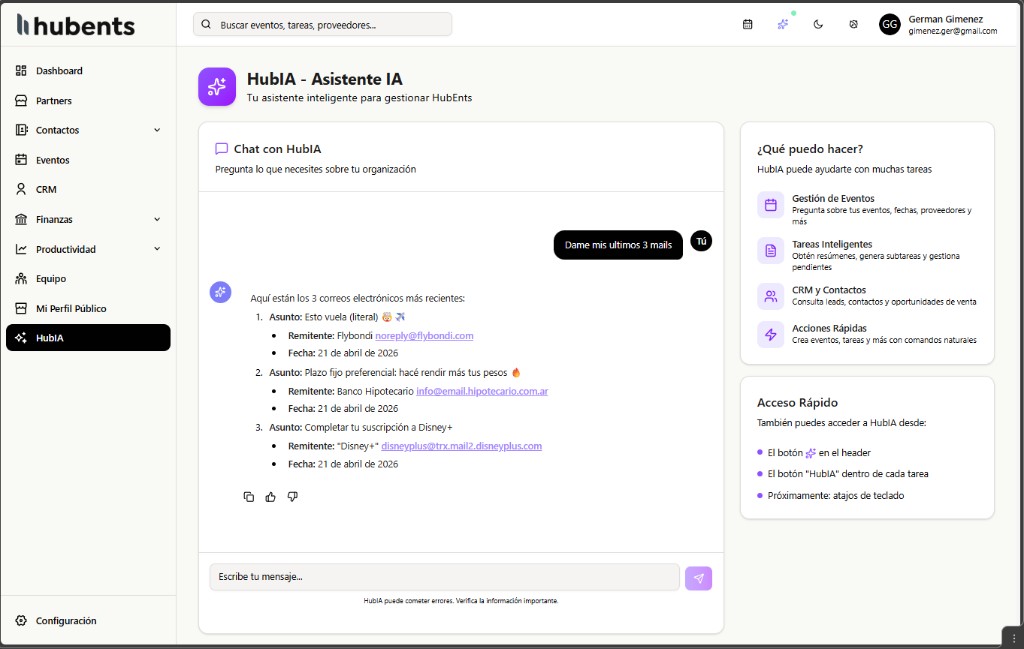
Task: Click the German Gimenez profile avatar
Action: click(x=889, y=23)
